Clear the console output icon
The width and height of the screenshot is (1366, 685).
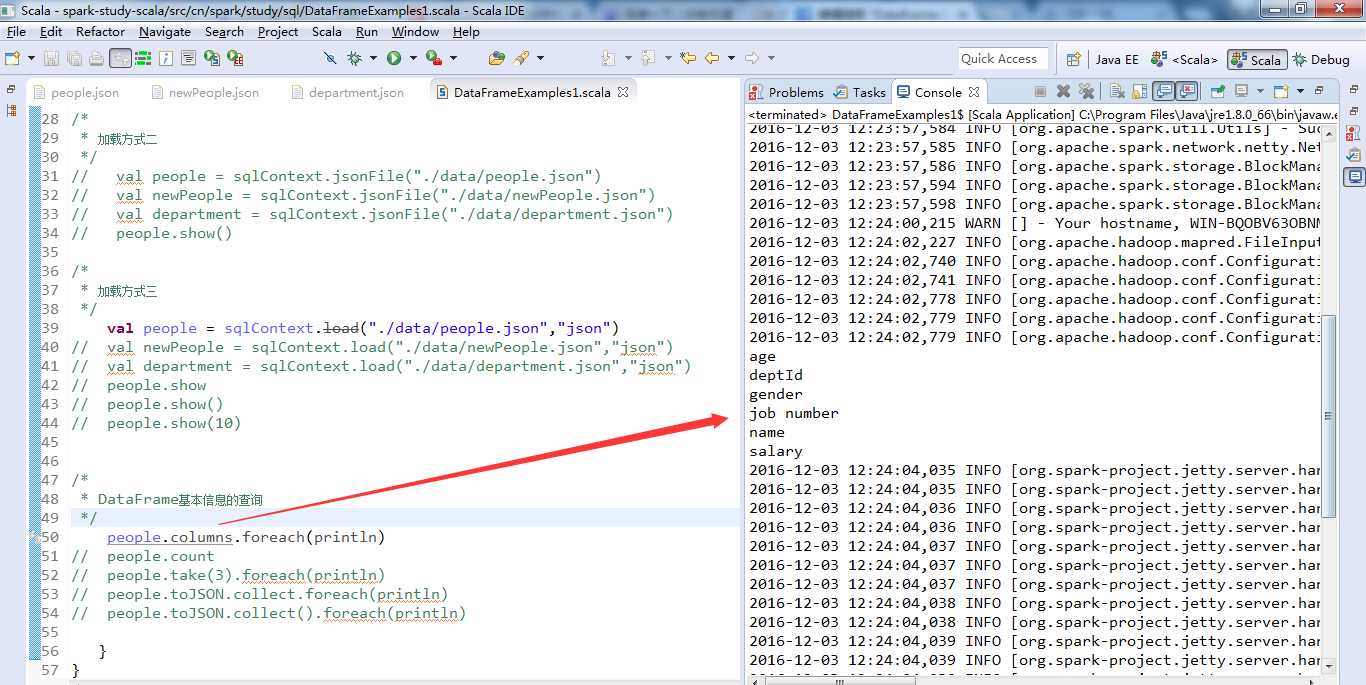(1117, 92)
